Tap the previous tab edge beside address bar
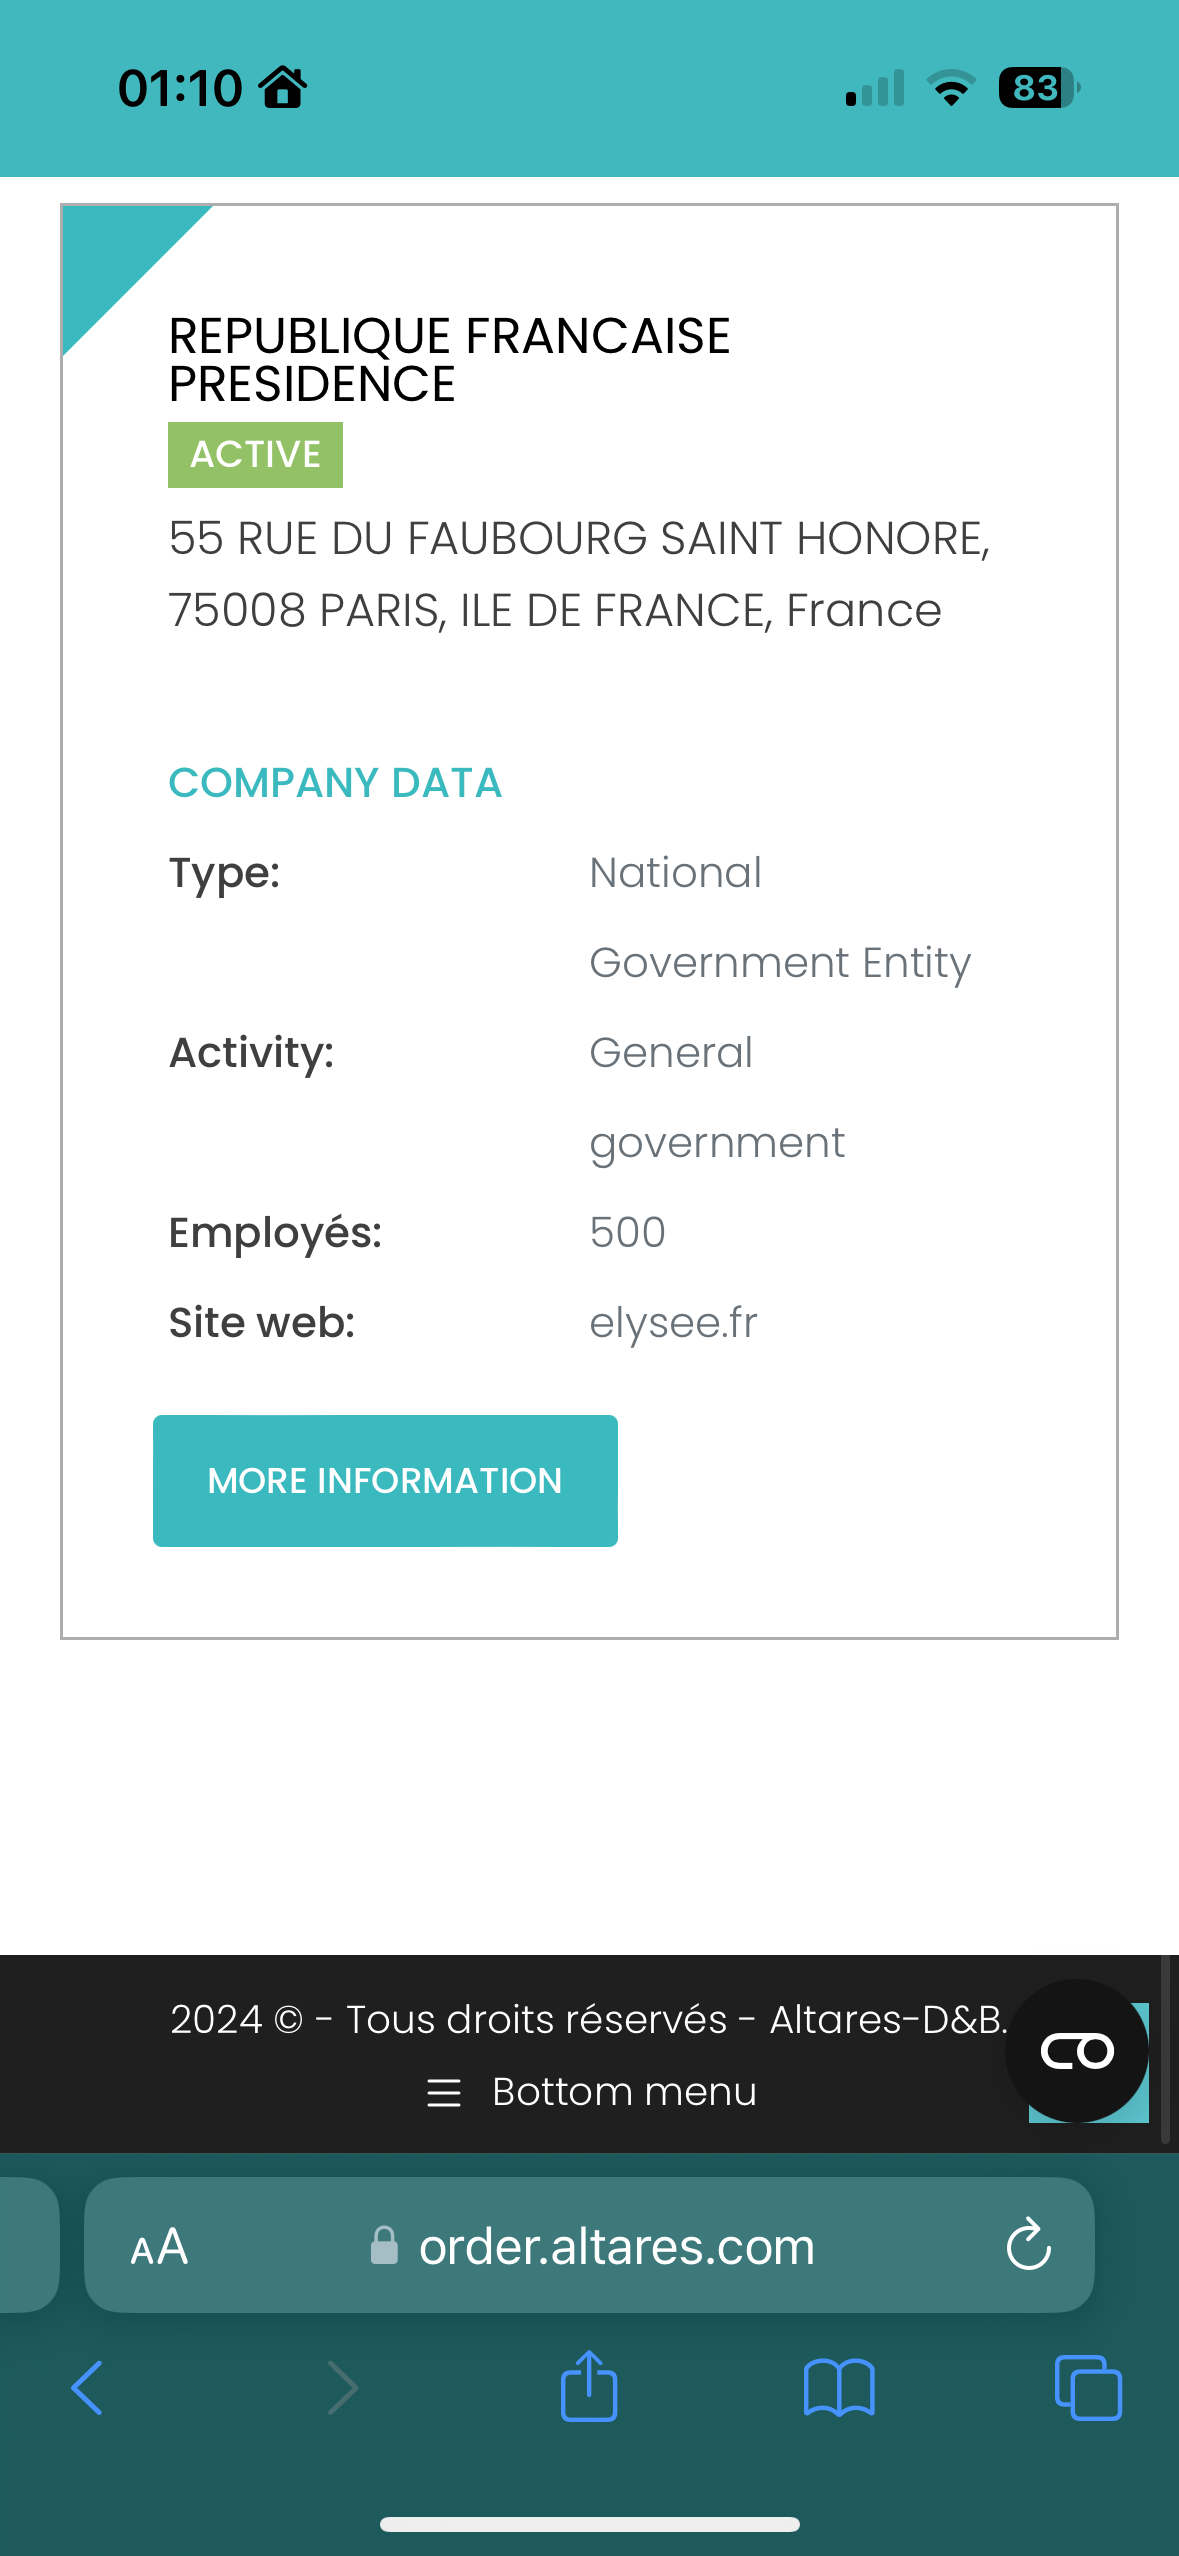1179x2556 pixels. pyautogui.click(x=28, y=2245)
